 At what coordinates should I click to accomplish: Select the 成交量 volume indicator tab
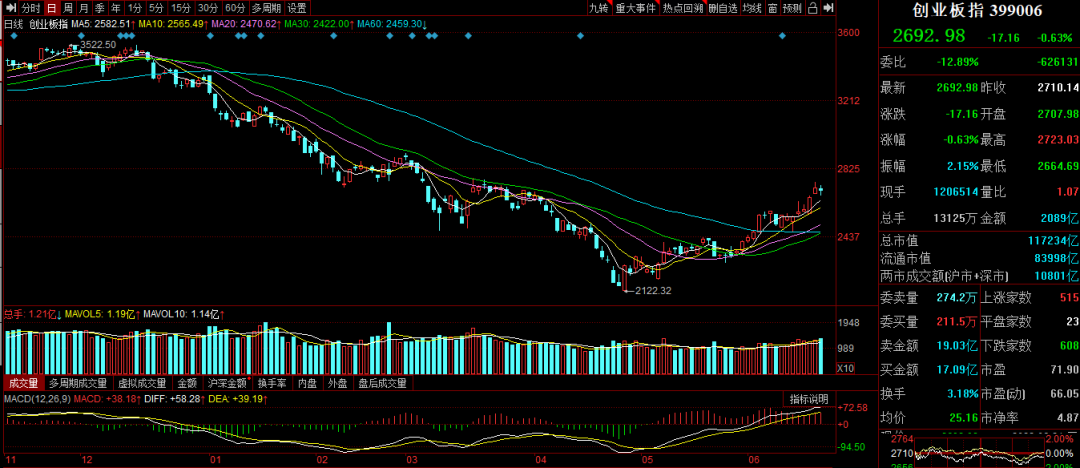tap(23, 383)
